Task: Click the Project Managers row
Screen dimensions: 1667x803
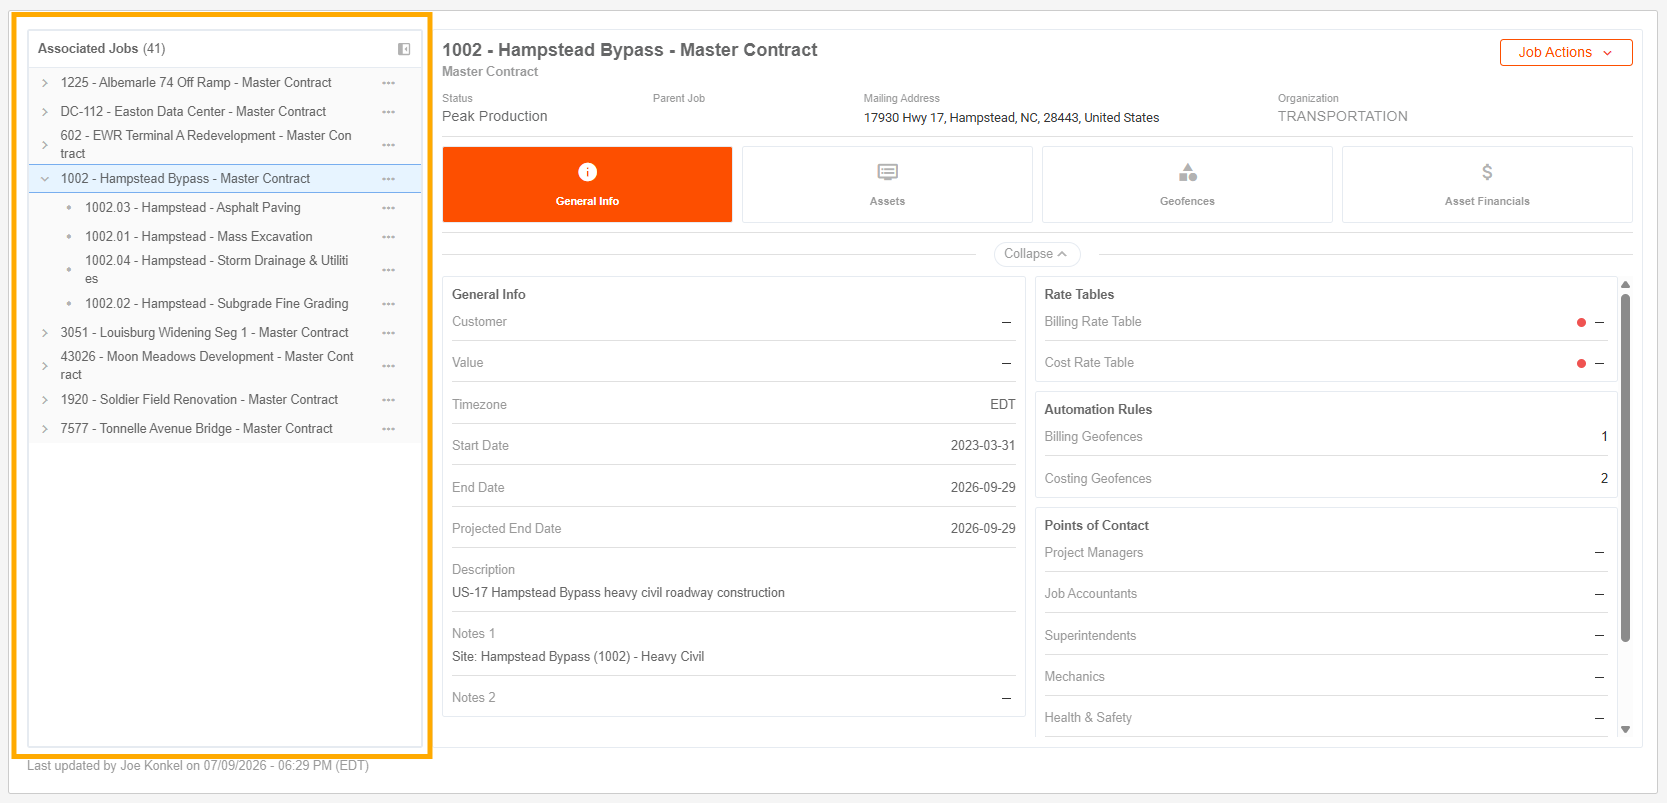Action: (x=1325, y=553)
